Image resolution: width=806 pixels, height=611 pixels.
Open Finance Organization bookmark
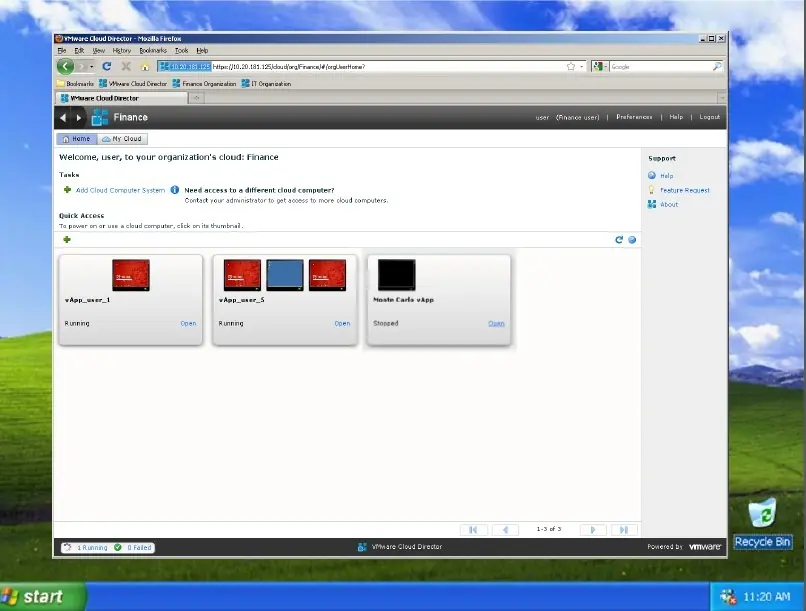(x=205, y=83)
